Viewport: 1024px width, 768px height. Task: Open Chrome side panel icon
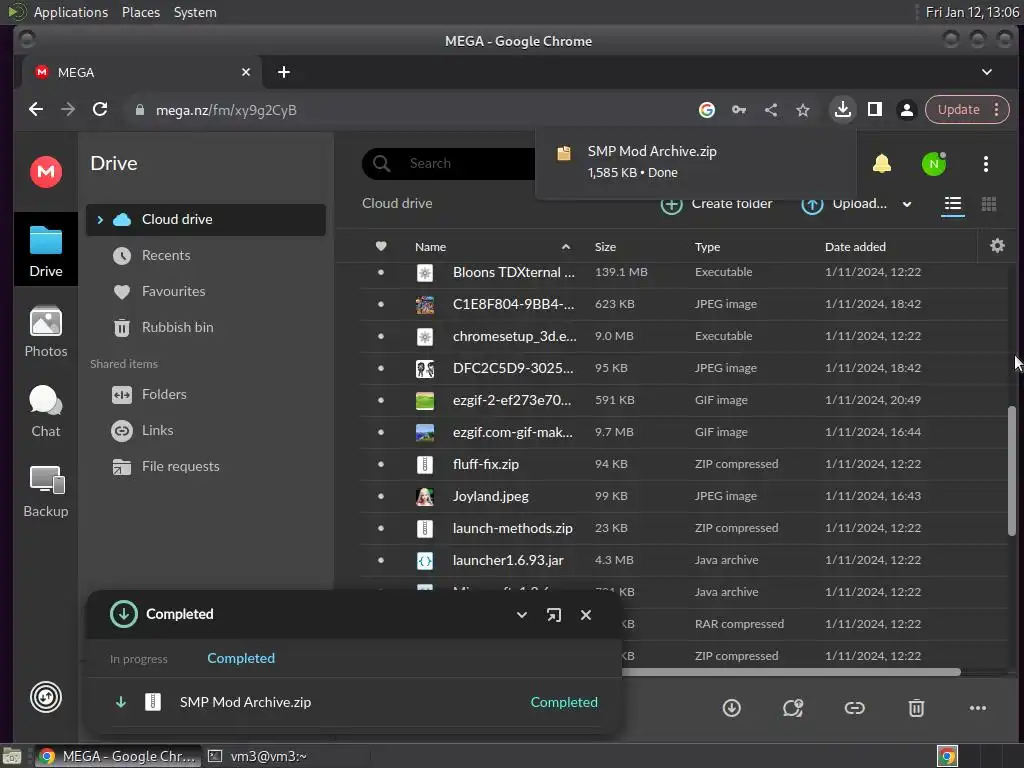point(874,110)
